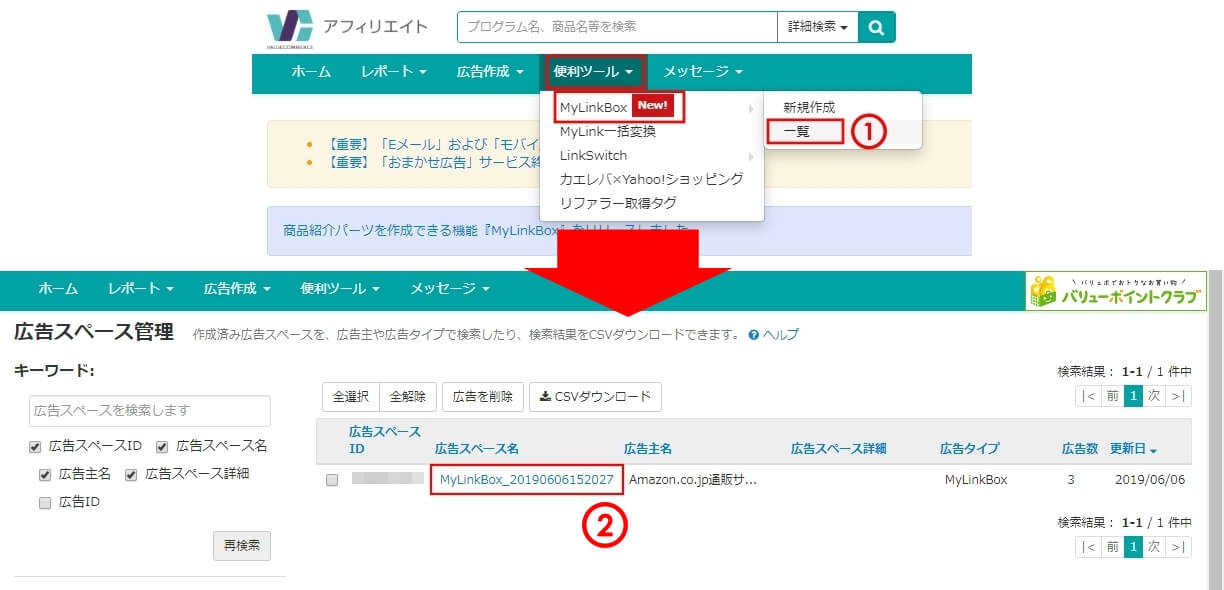This screenshot has height=590, width=1224.
Task: Sort by 広告スペース名 column header
Action: point(477,449)
